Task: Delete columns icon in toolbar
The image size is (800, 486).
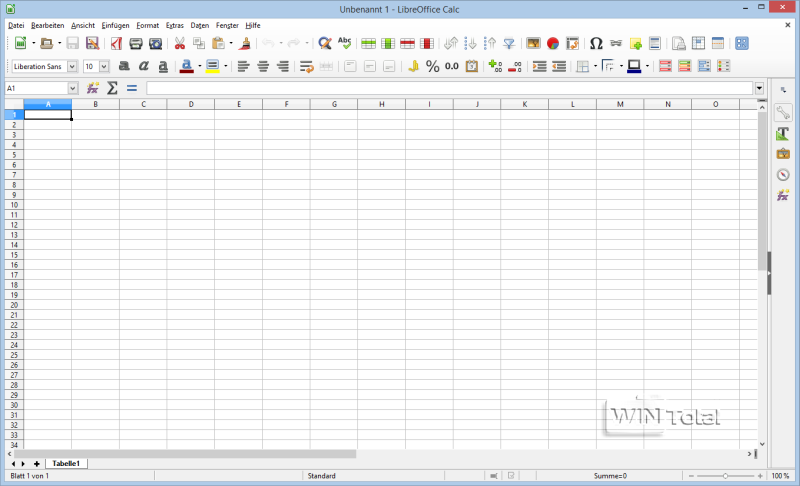Action: 427,43
